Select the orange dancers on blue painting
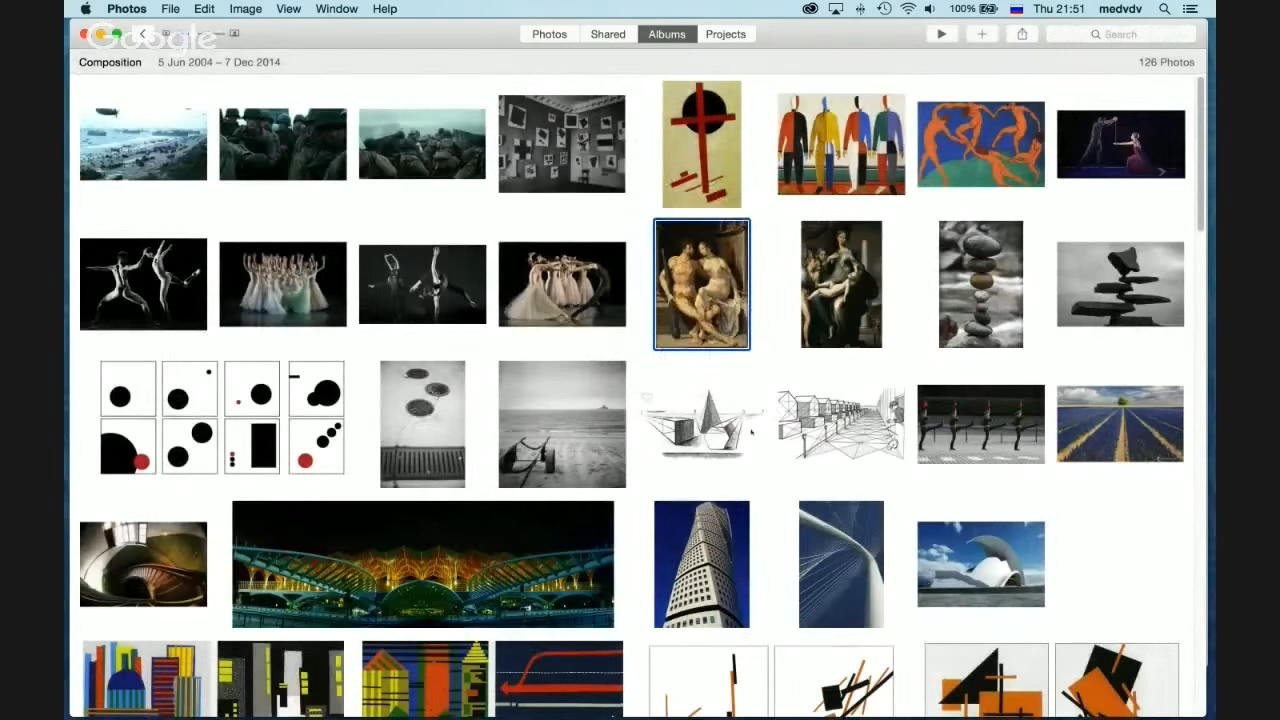 coord(981,144)
